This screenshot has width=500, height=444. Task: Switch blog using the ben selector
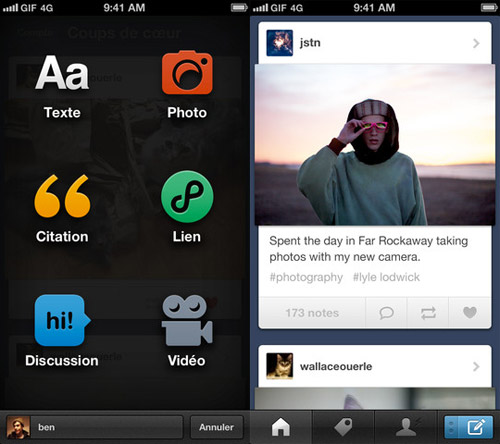(x=95, y=427)
